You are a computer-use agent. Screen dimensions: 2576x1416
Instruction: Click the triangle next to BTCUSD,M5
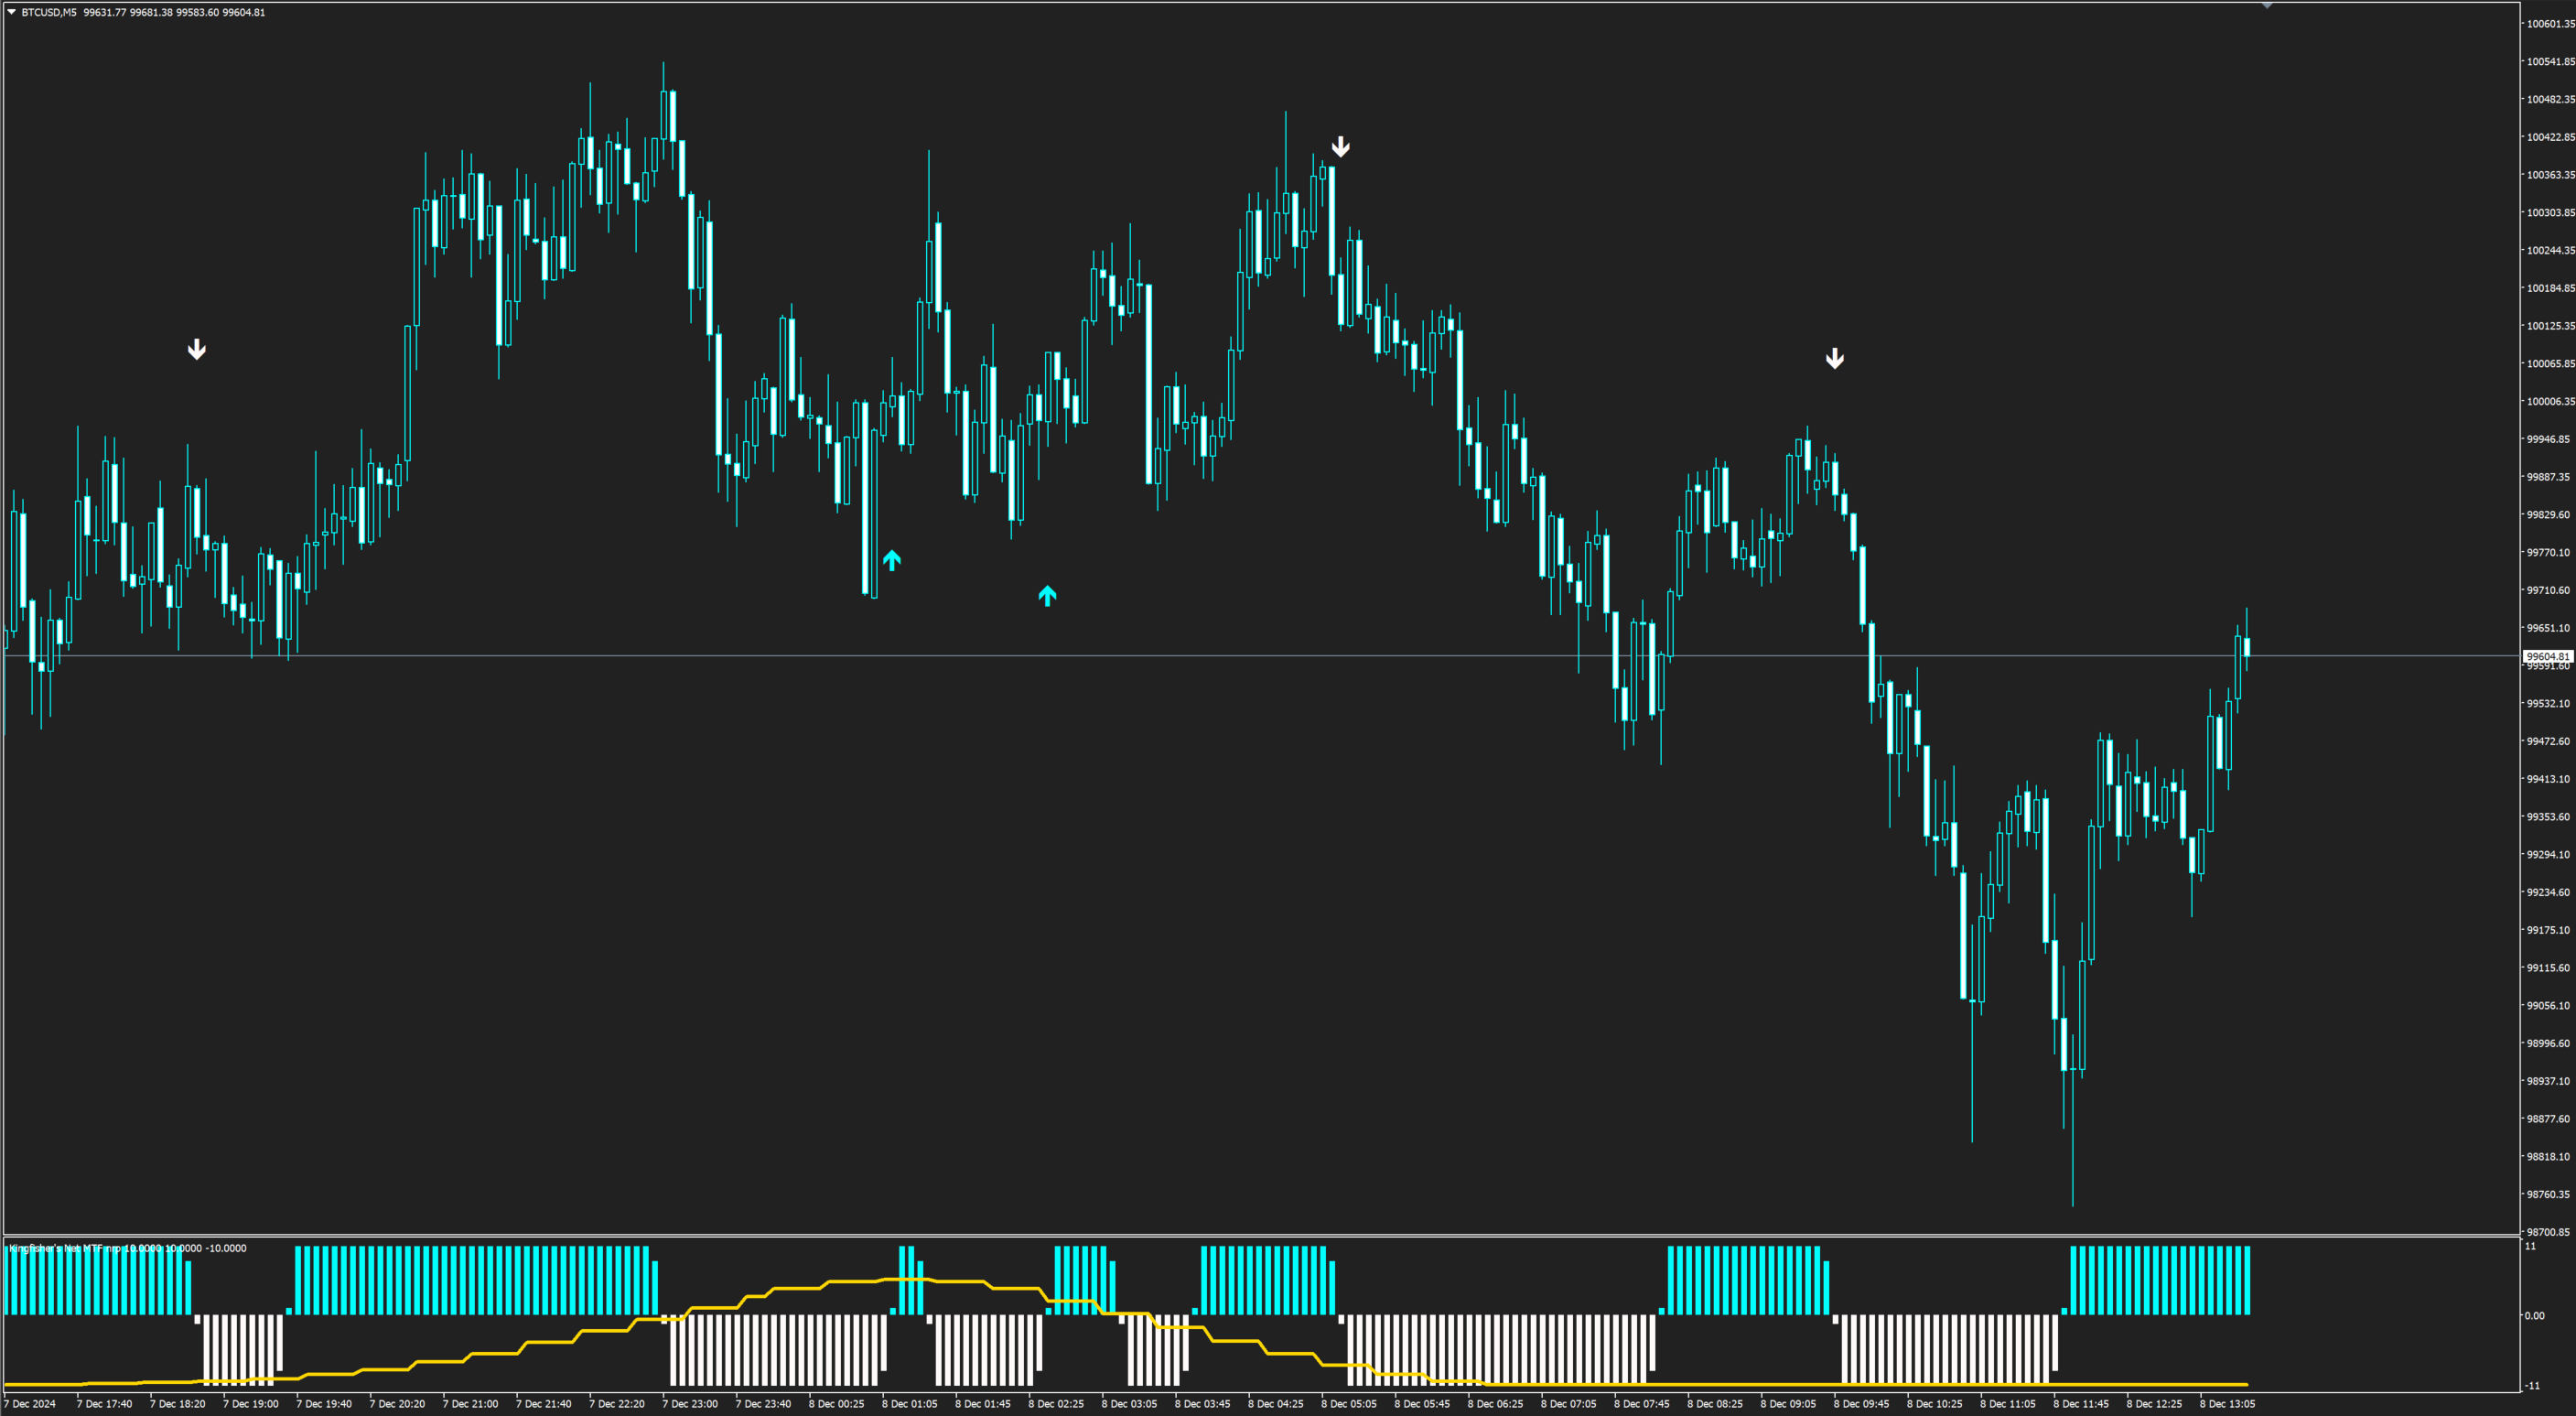[11, 12]
